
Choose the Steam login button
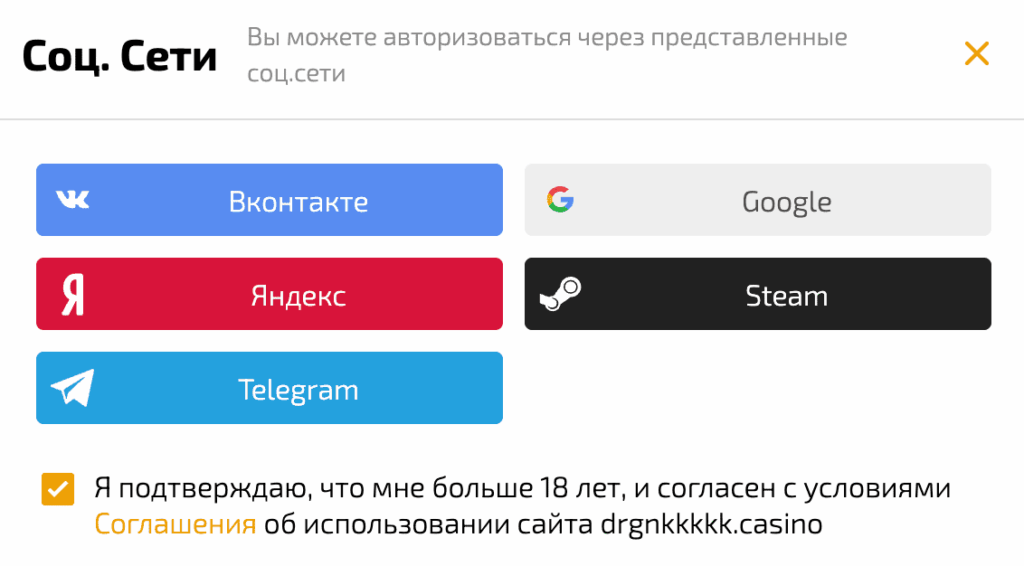click(x=786, y=295)
